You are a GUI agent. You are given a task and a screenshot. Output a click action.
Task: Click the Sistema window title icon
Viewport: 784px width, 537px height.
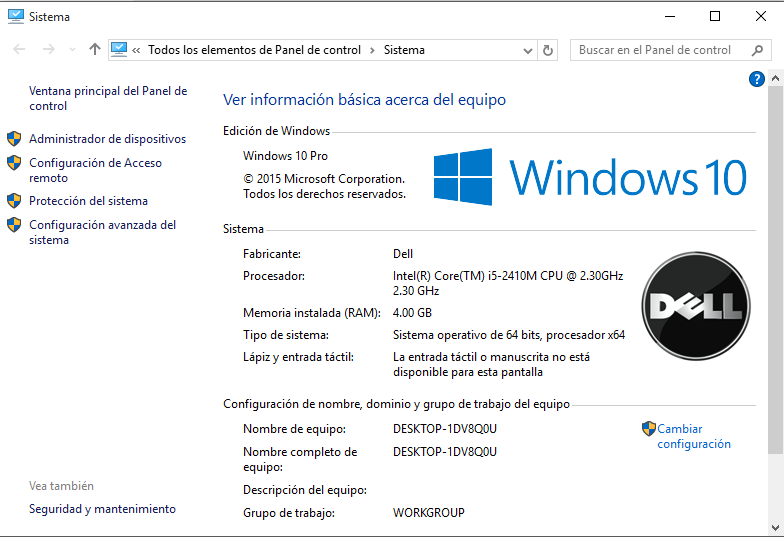tap(16, 16)
